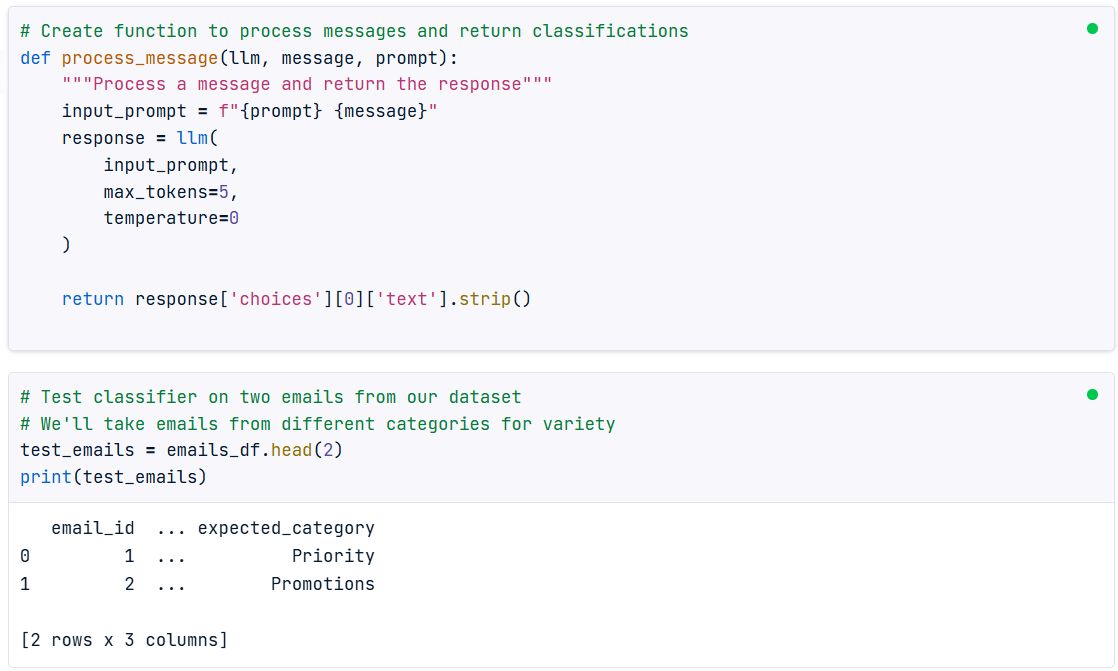Click the input_prompt f-string assignment line
Screen dimensions: 1118x671
pos(250,111)
